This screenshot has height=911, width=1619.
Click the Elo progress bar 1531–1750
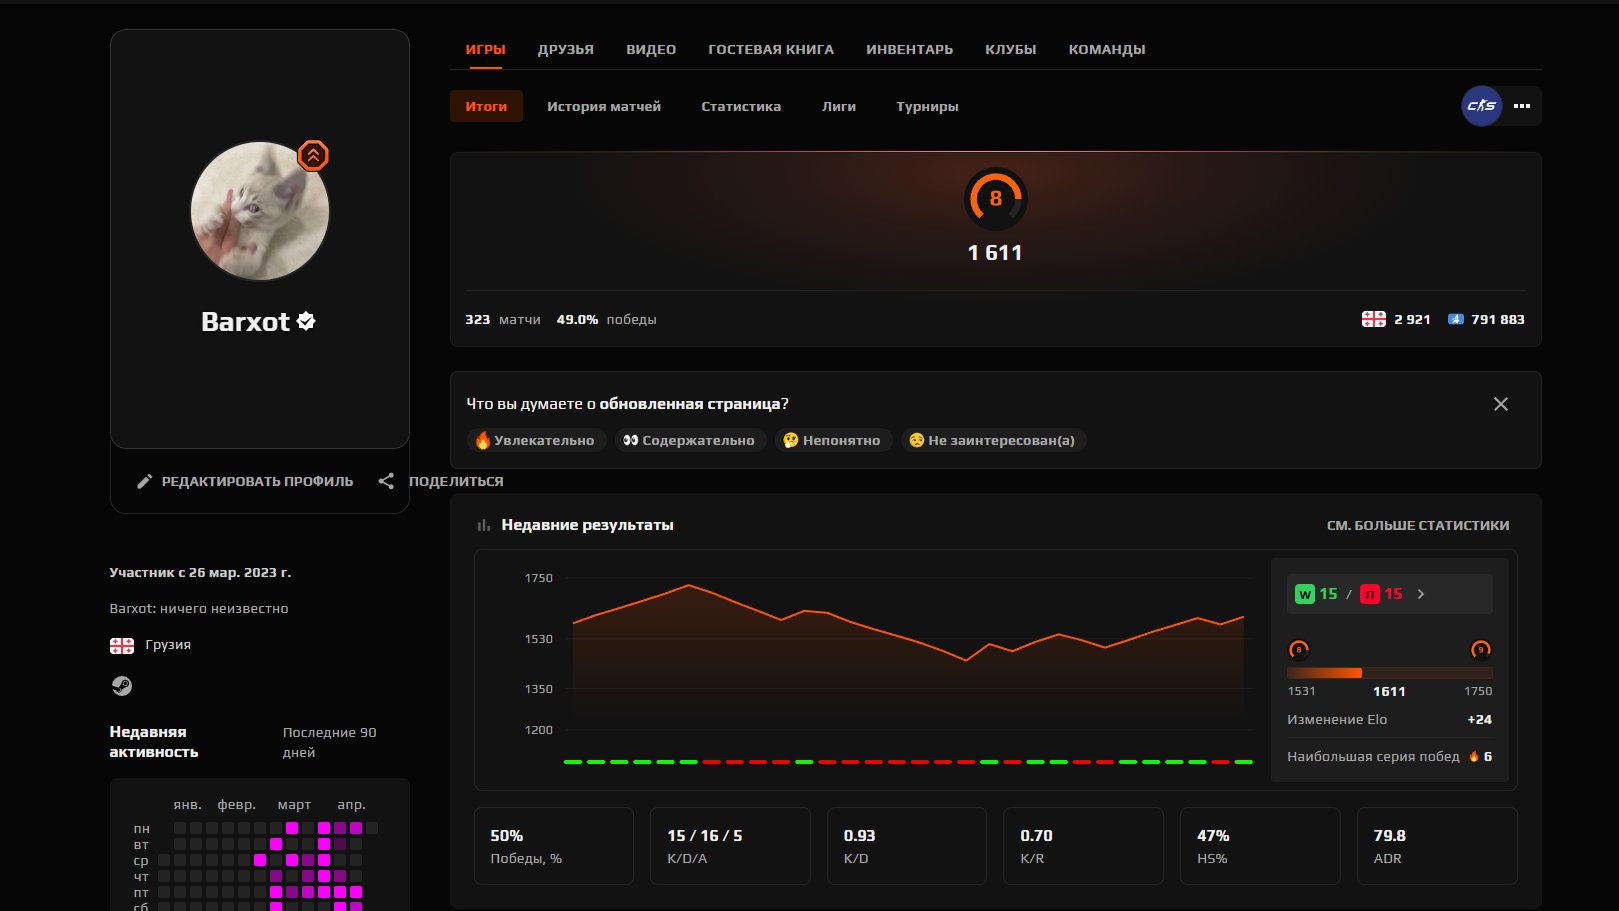1390,673
